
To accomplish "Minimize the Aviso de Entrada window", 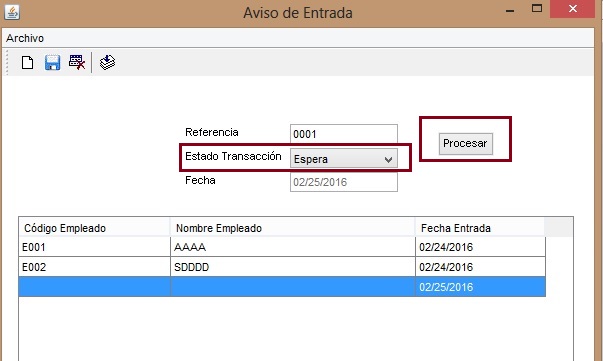I will [x=510, y=9].
